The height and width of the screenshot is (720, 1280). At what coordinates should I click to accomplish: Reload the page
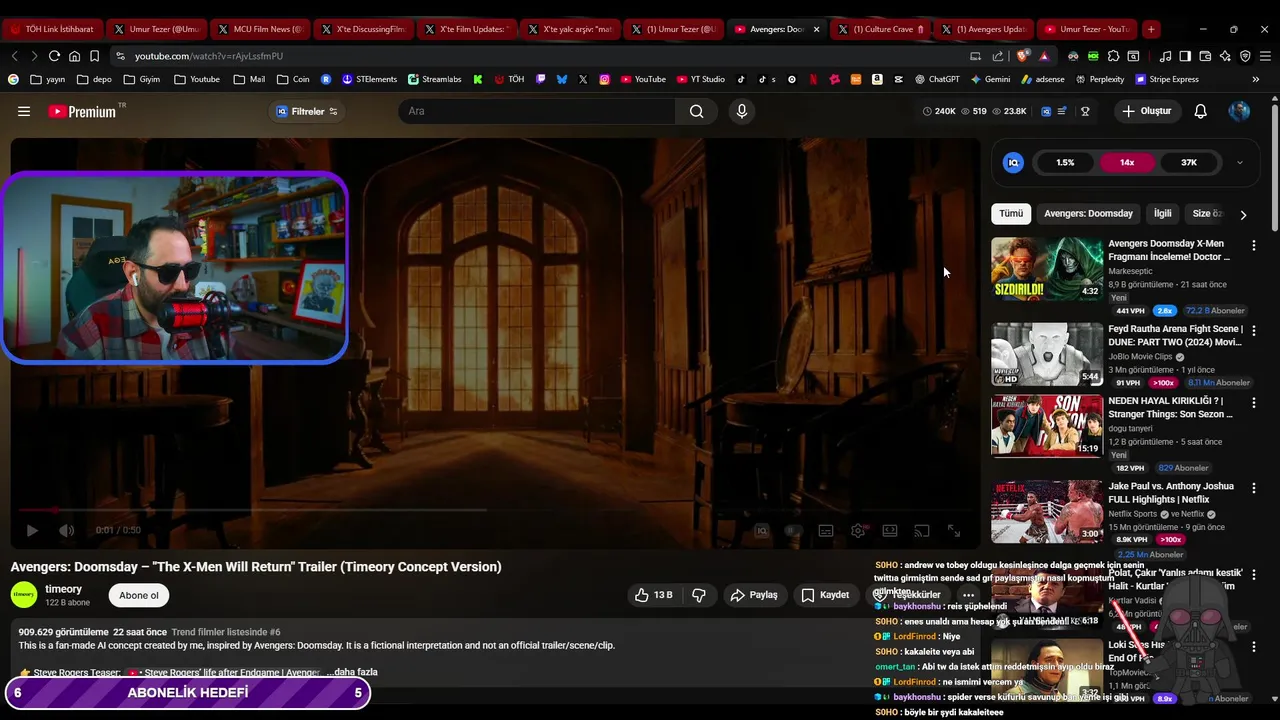tap(54, 56)
